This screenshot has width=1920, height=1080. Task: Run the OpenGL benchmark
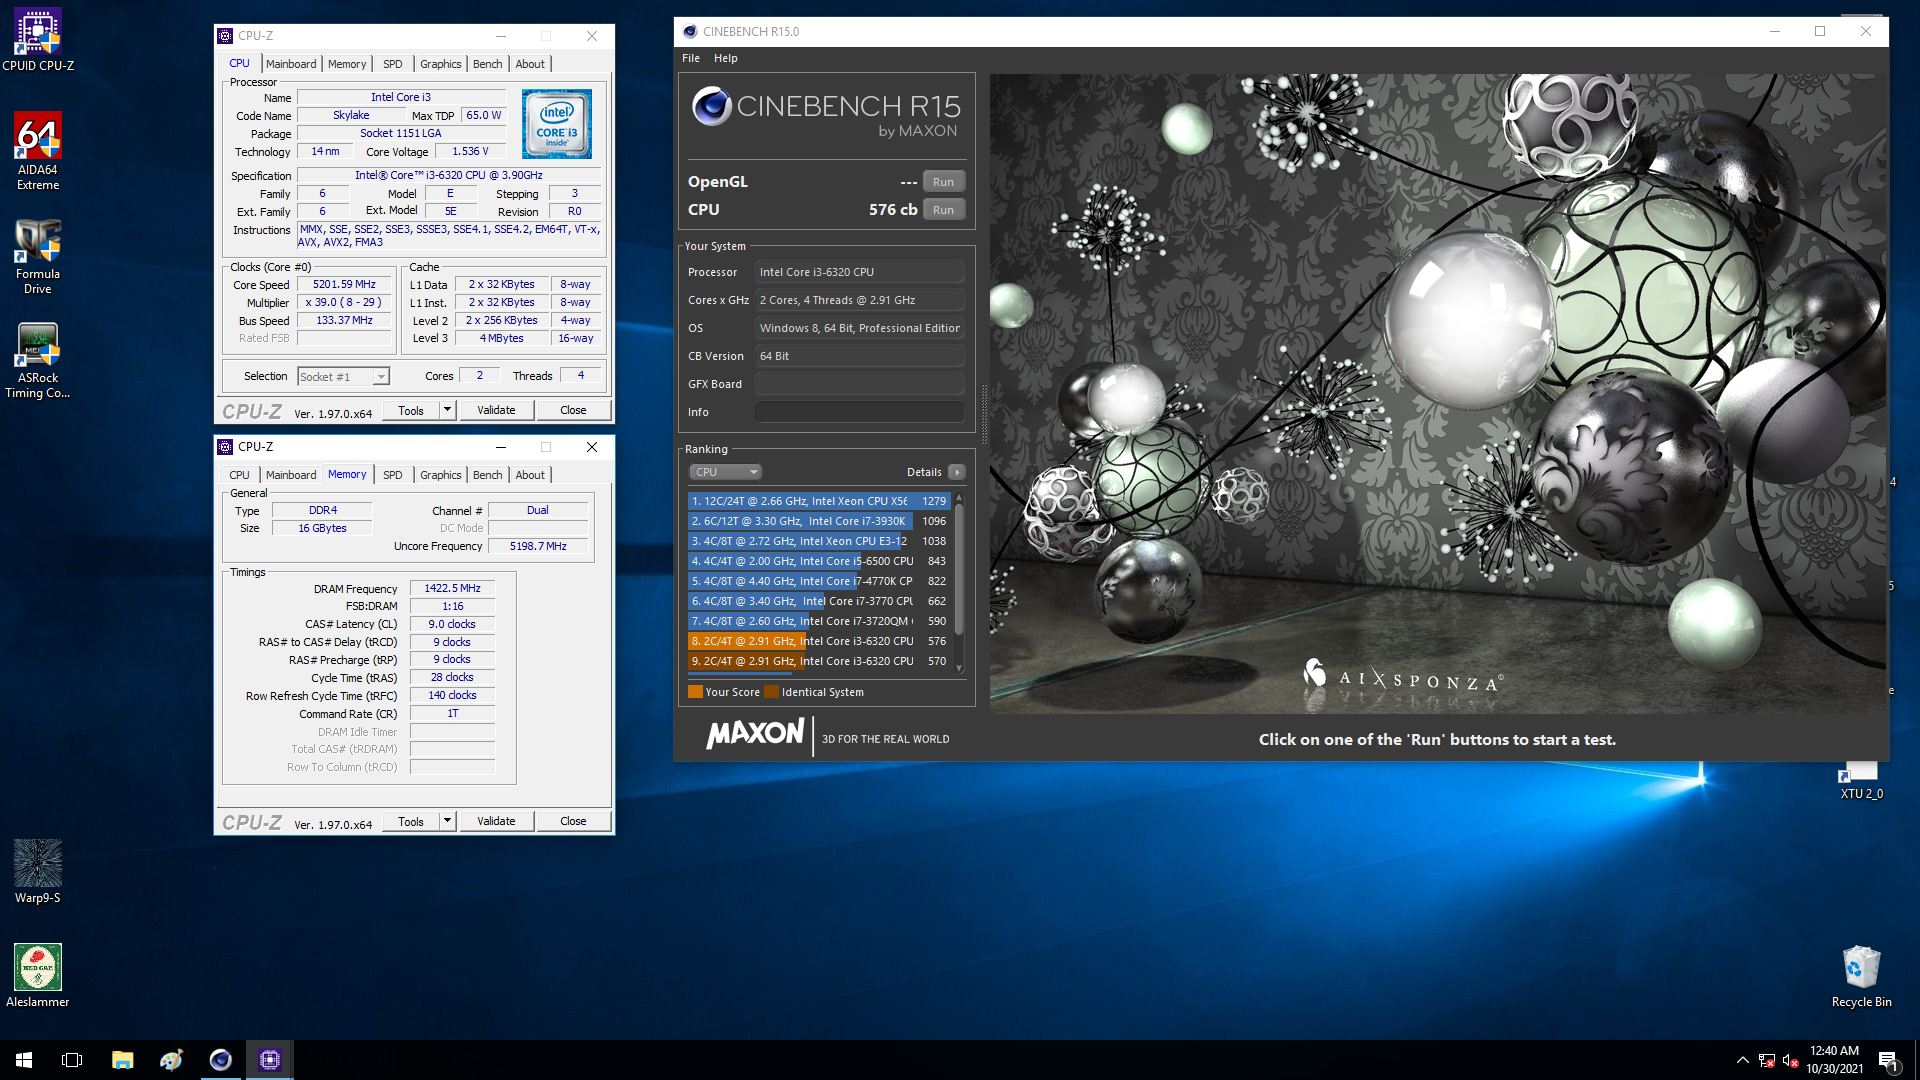(943, 182)
